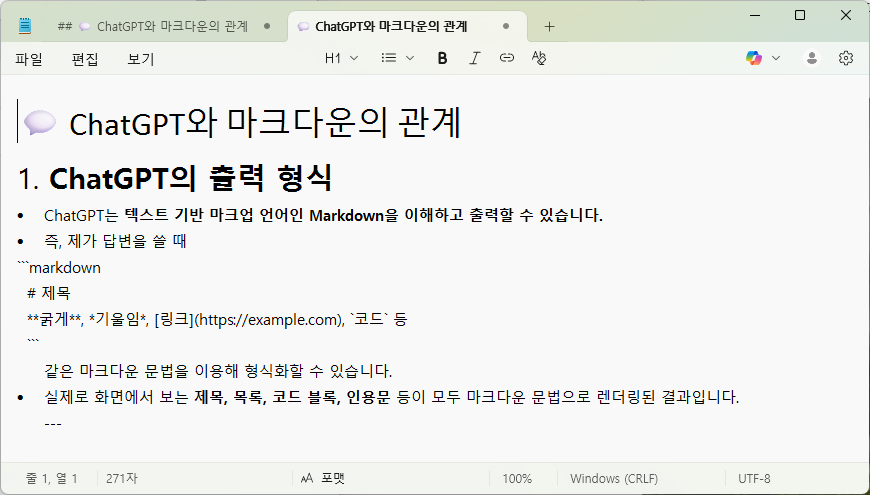870x495 pixels.
Task: Open settings with the gear icon
Action: coord(846,58)
